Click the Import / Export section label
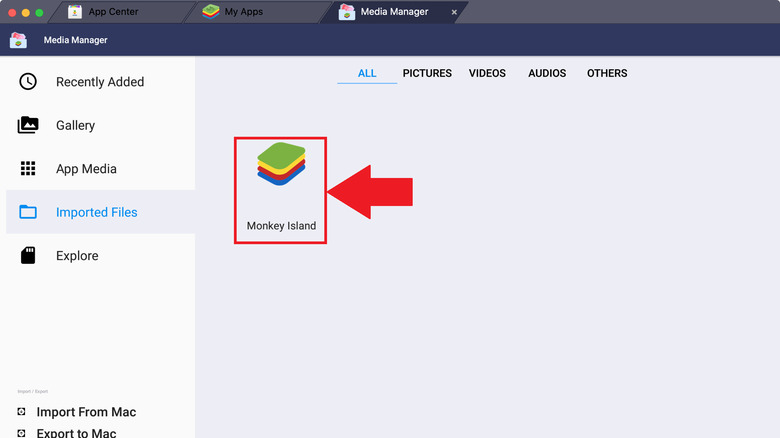The image size is (780, 438). point(33,391)
